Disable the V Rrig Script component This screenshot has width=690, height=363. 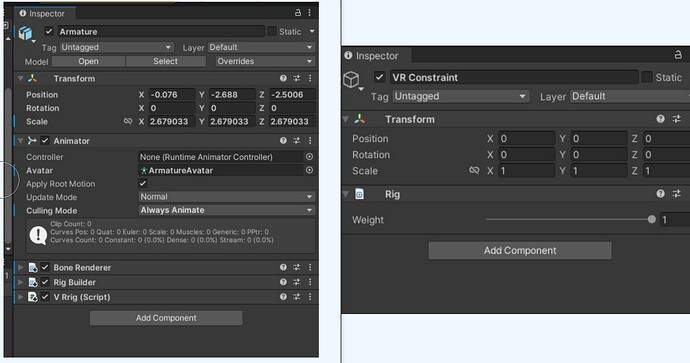(x=45, y=297)
